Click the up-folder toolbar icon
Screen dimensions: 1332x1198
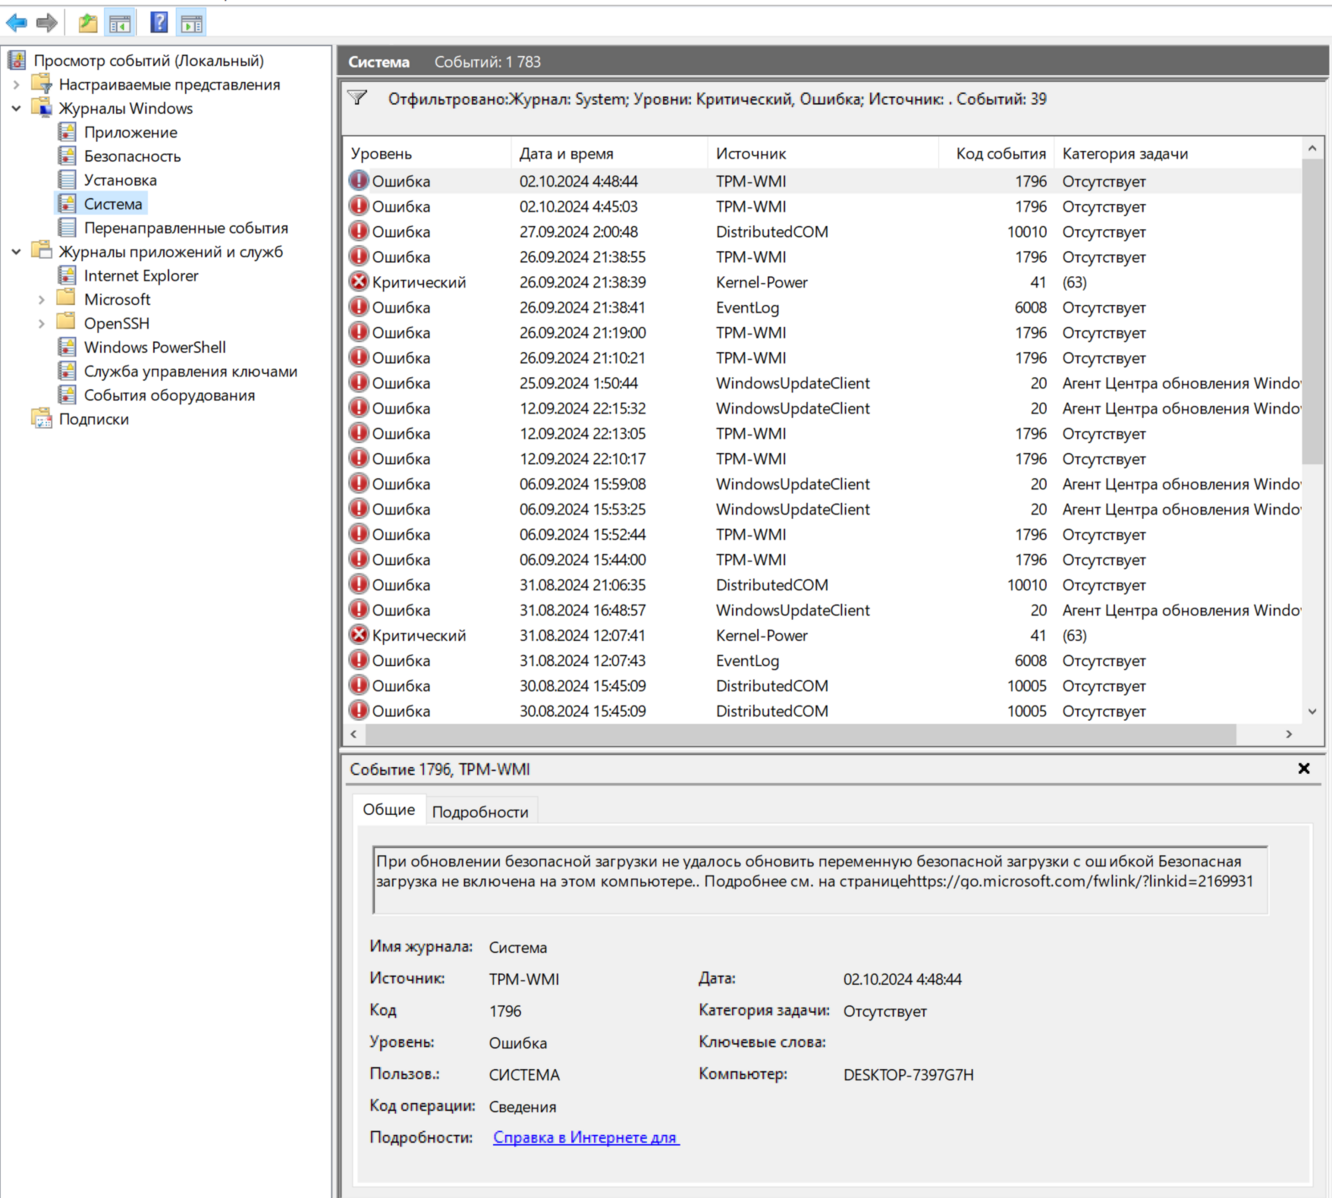tap(88, 22)
